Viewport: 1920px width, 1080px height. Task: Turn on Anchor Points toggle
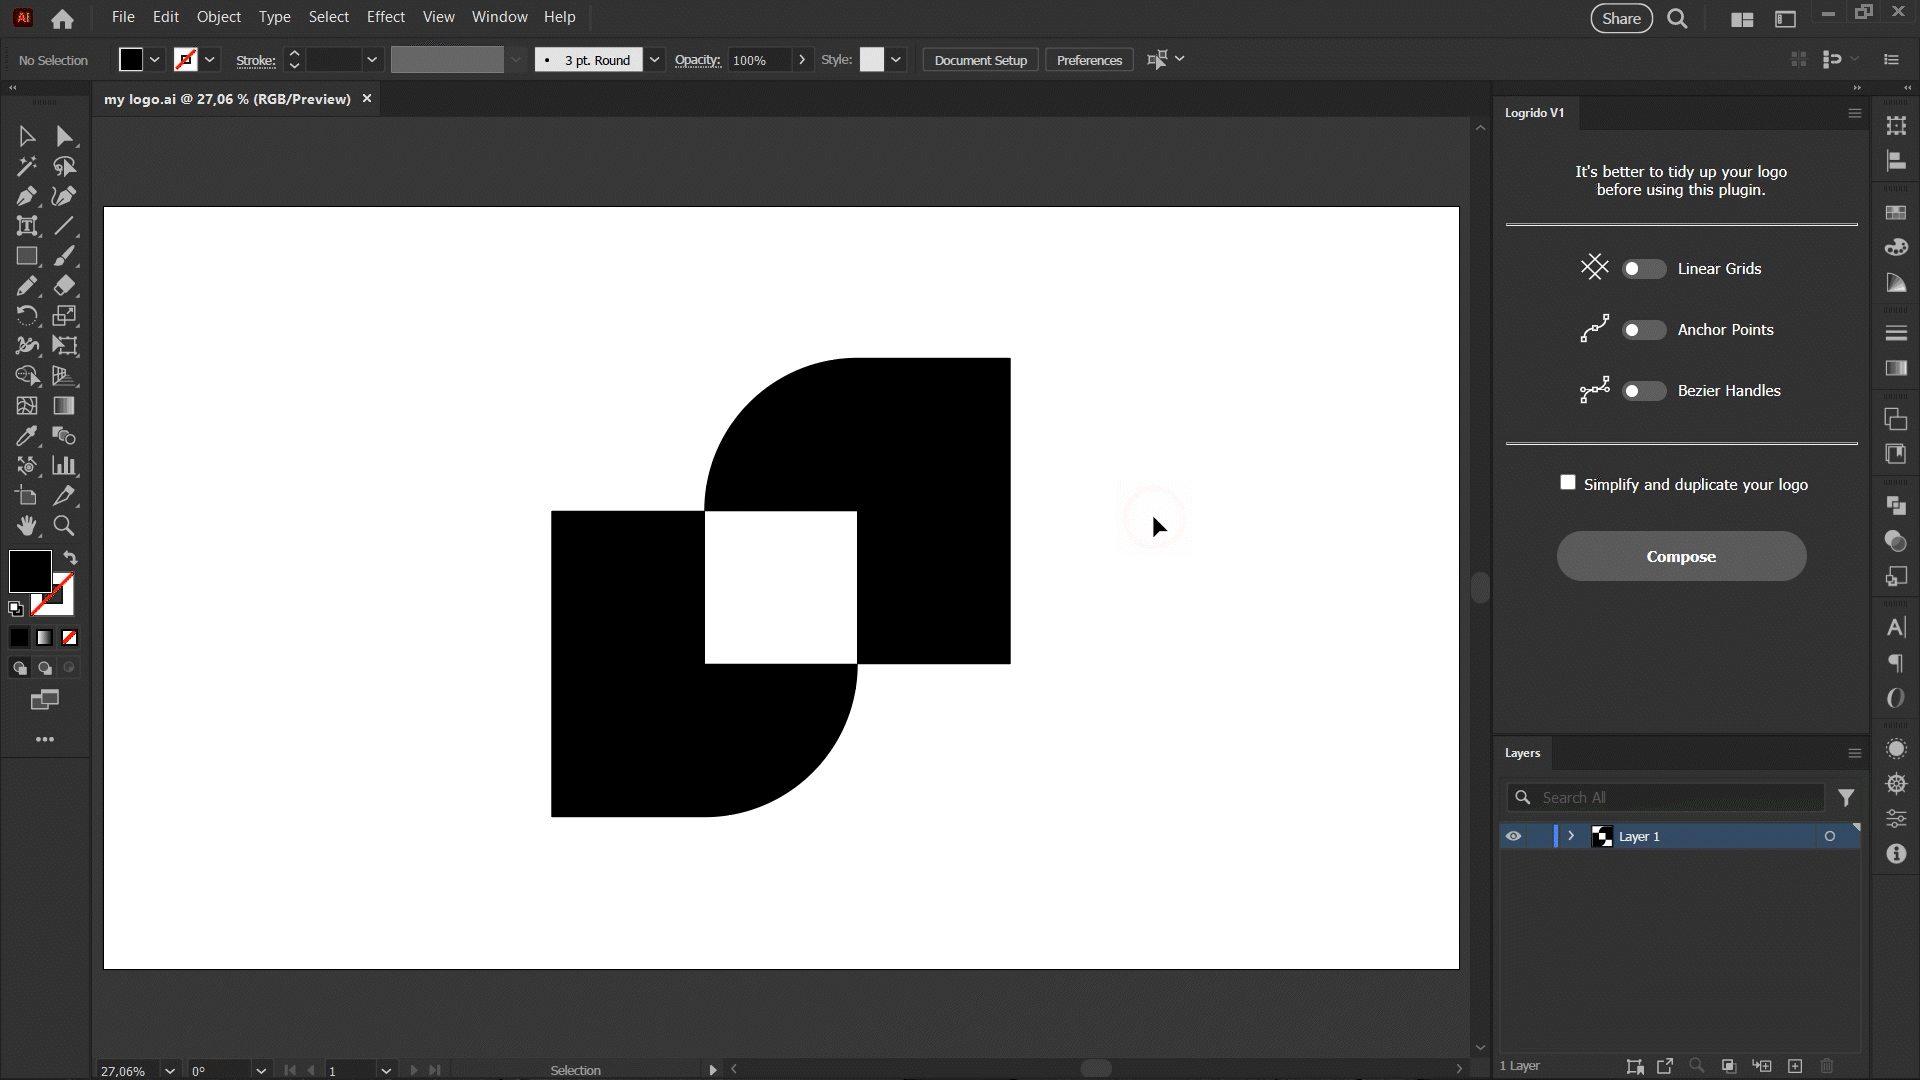point(1643,330)
